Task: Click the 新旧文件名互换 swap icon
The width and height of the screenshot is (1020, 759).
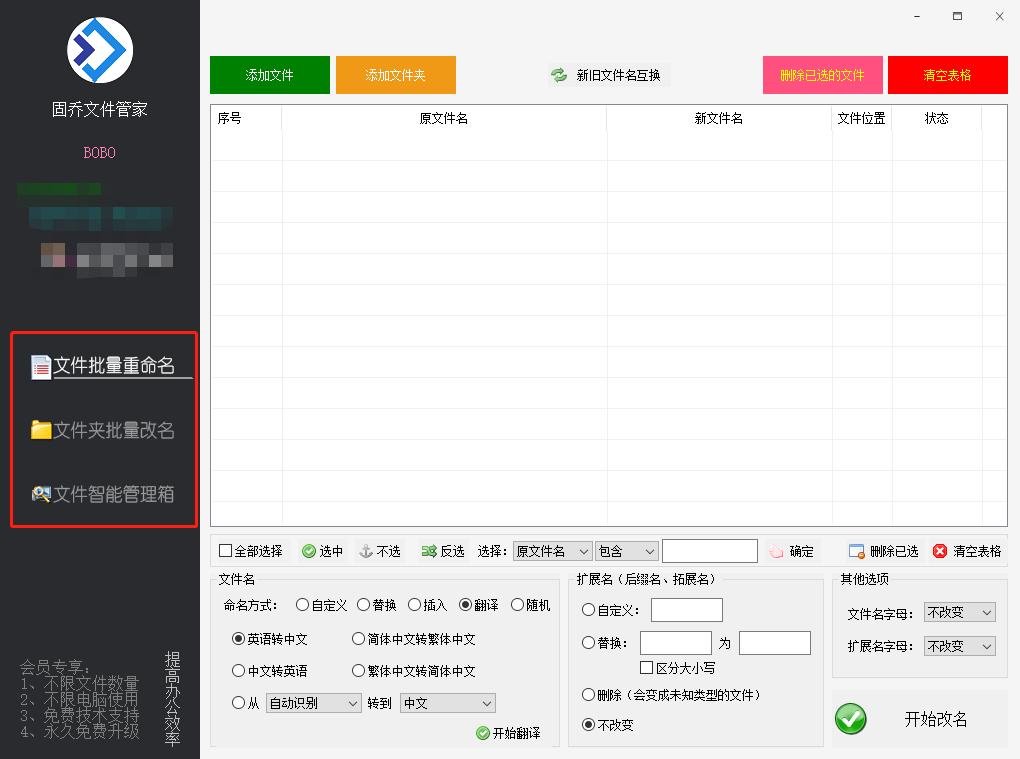Action: (x=558, y=74)
